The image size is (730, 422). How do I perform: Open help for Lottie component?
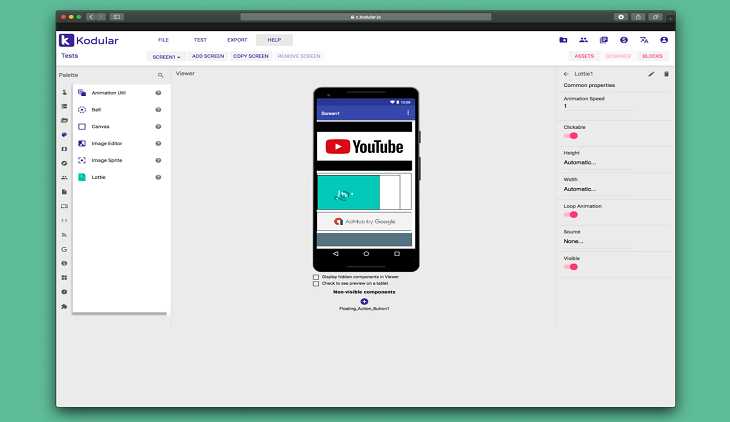158,177
